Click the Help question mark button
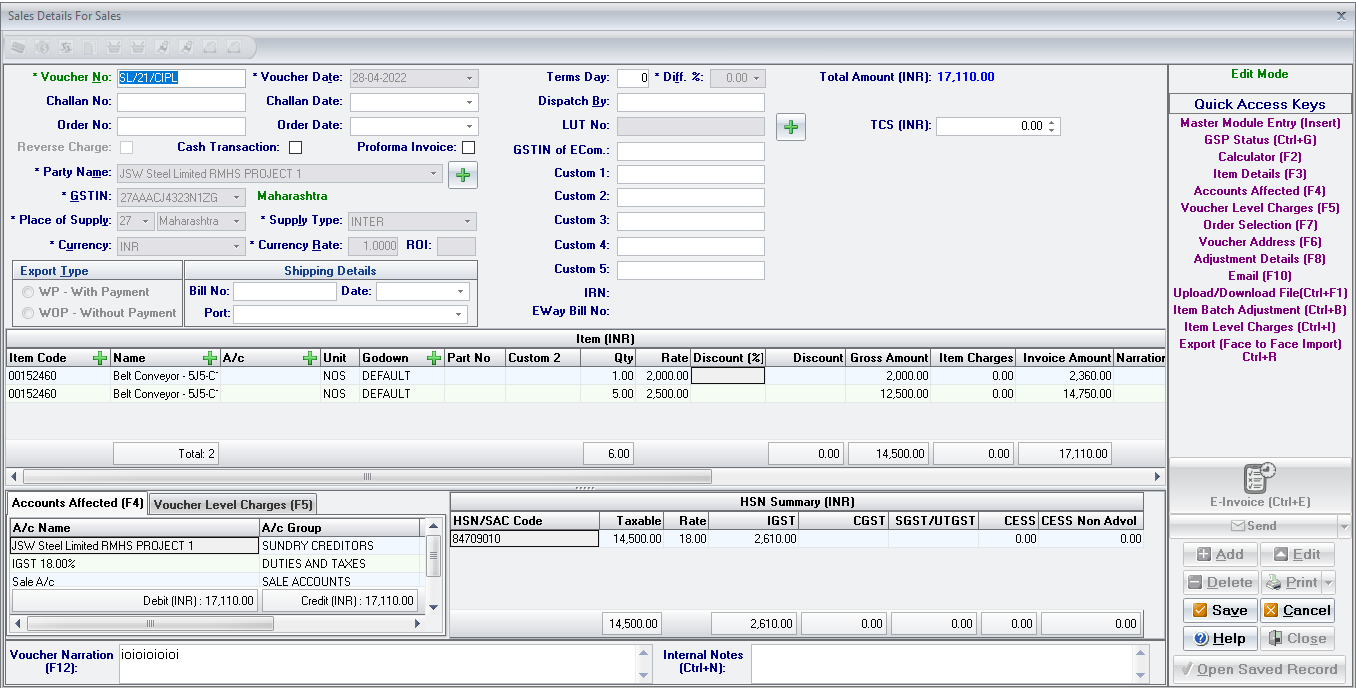1356x688 pixels. point(1219,638)
